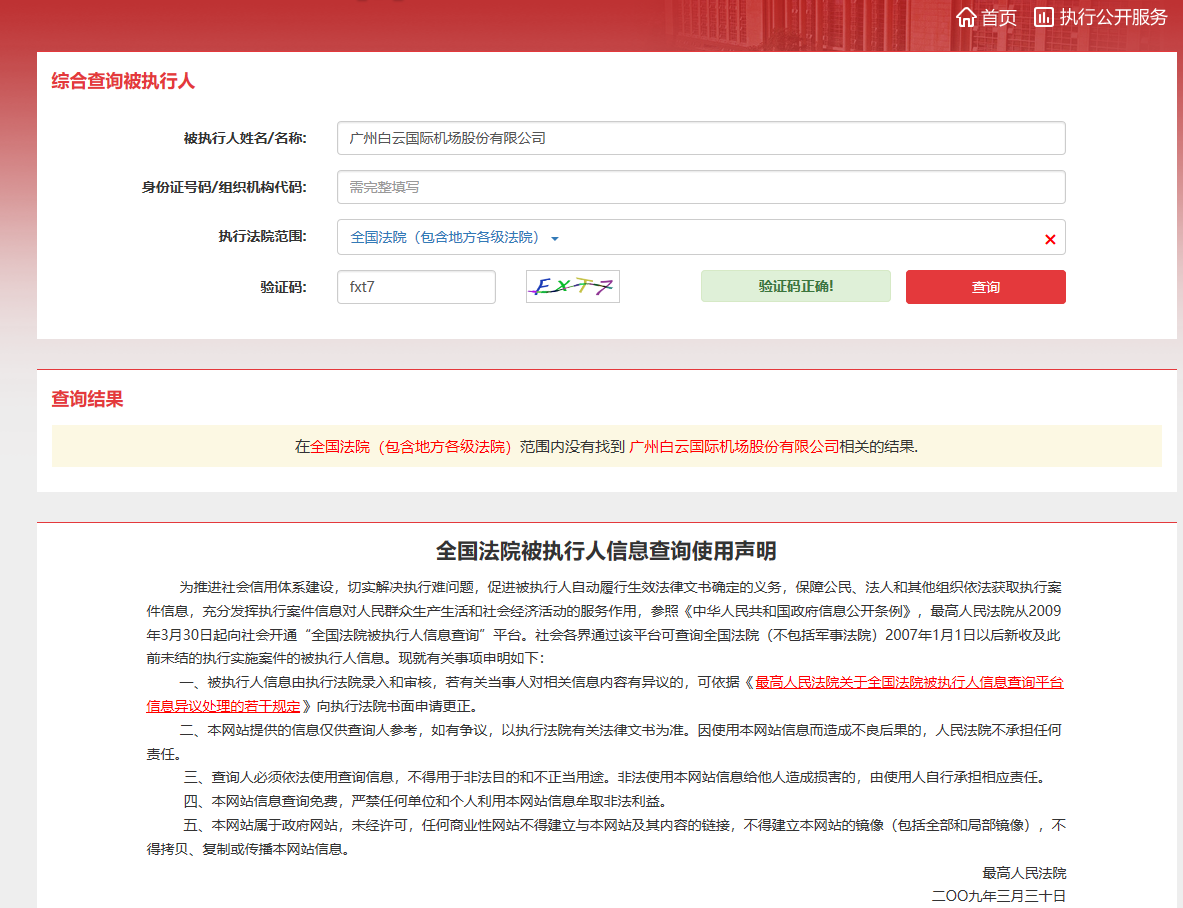Click red 广州白云国际机场股份有限公司 in result message

coord(733,446)
